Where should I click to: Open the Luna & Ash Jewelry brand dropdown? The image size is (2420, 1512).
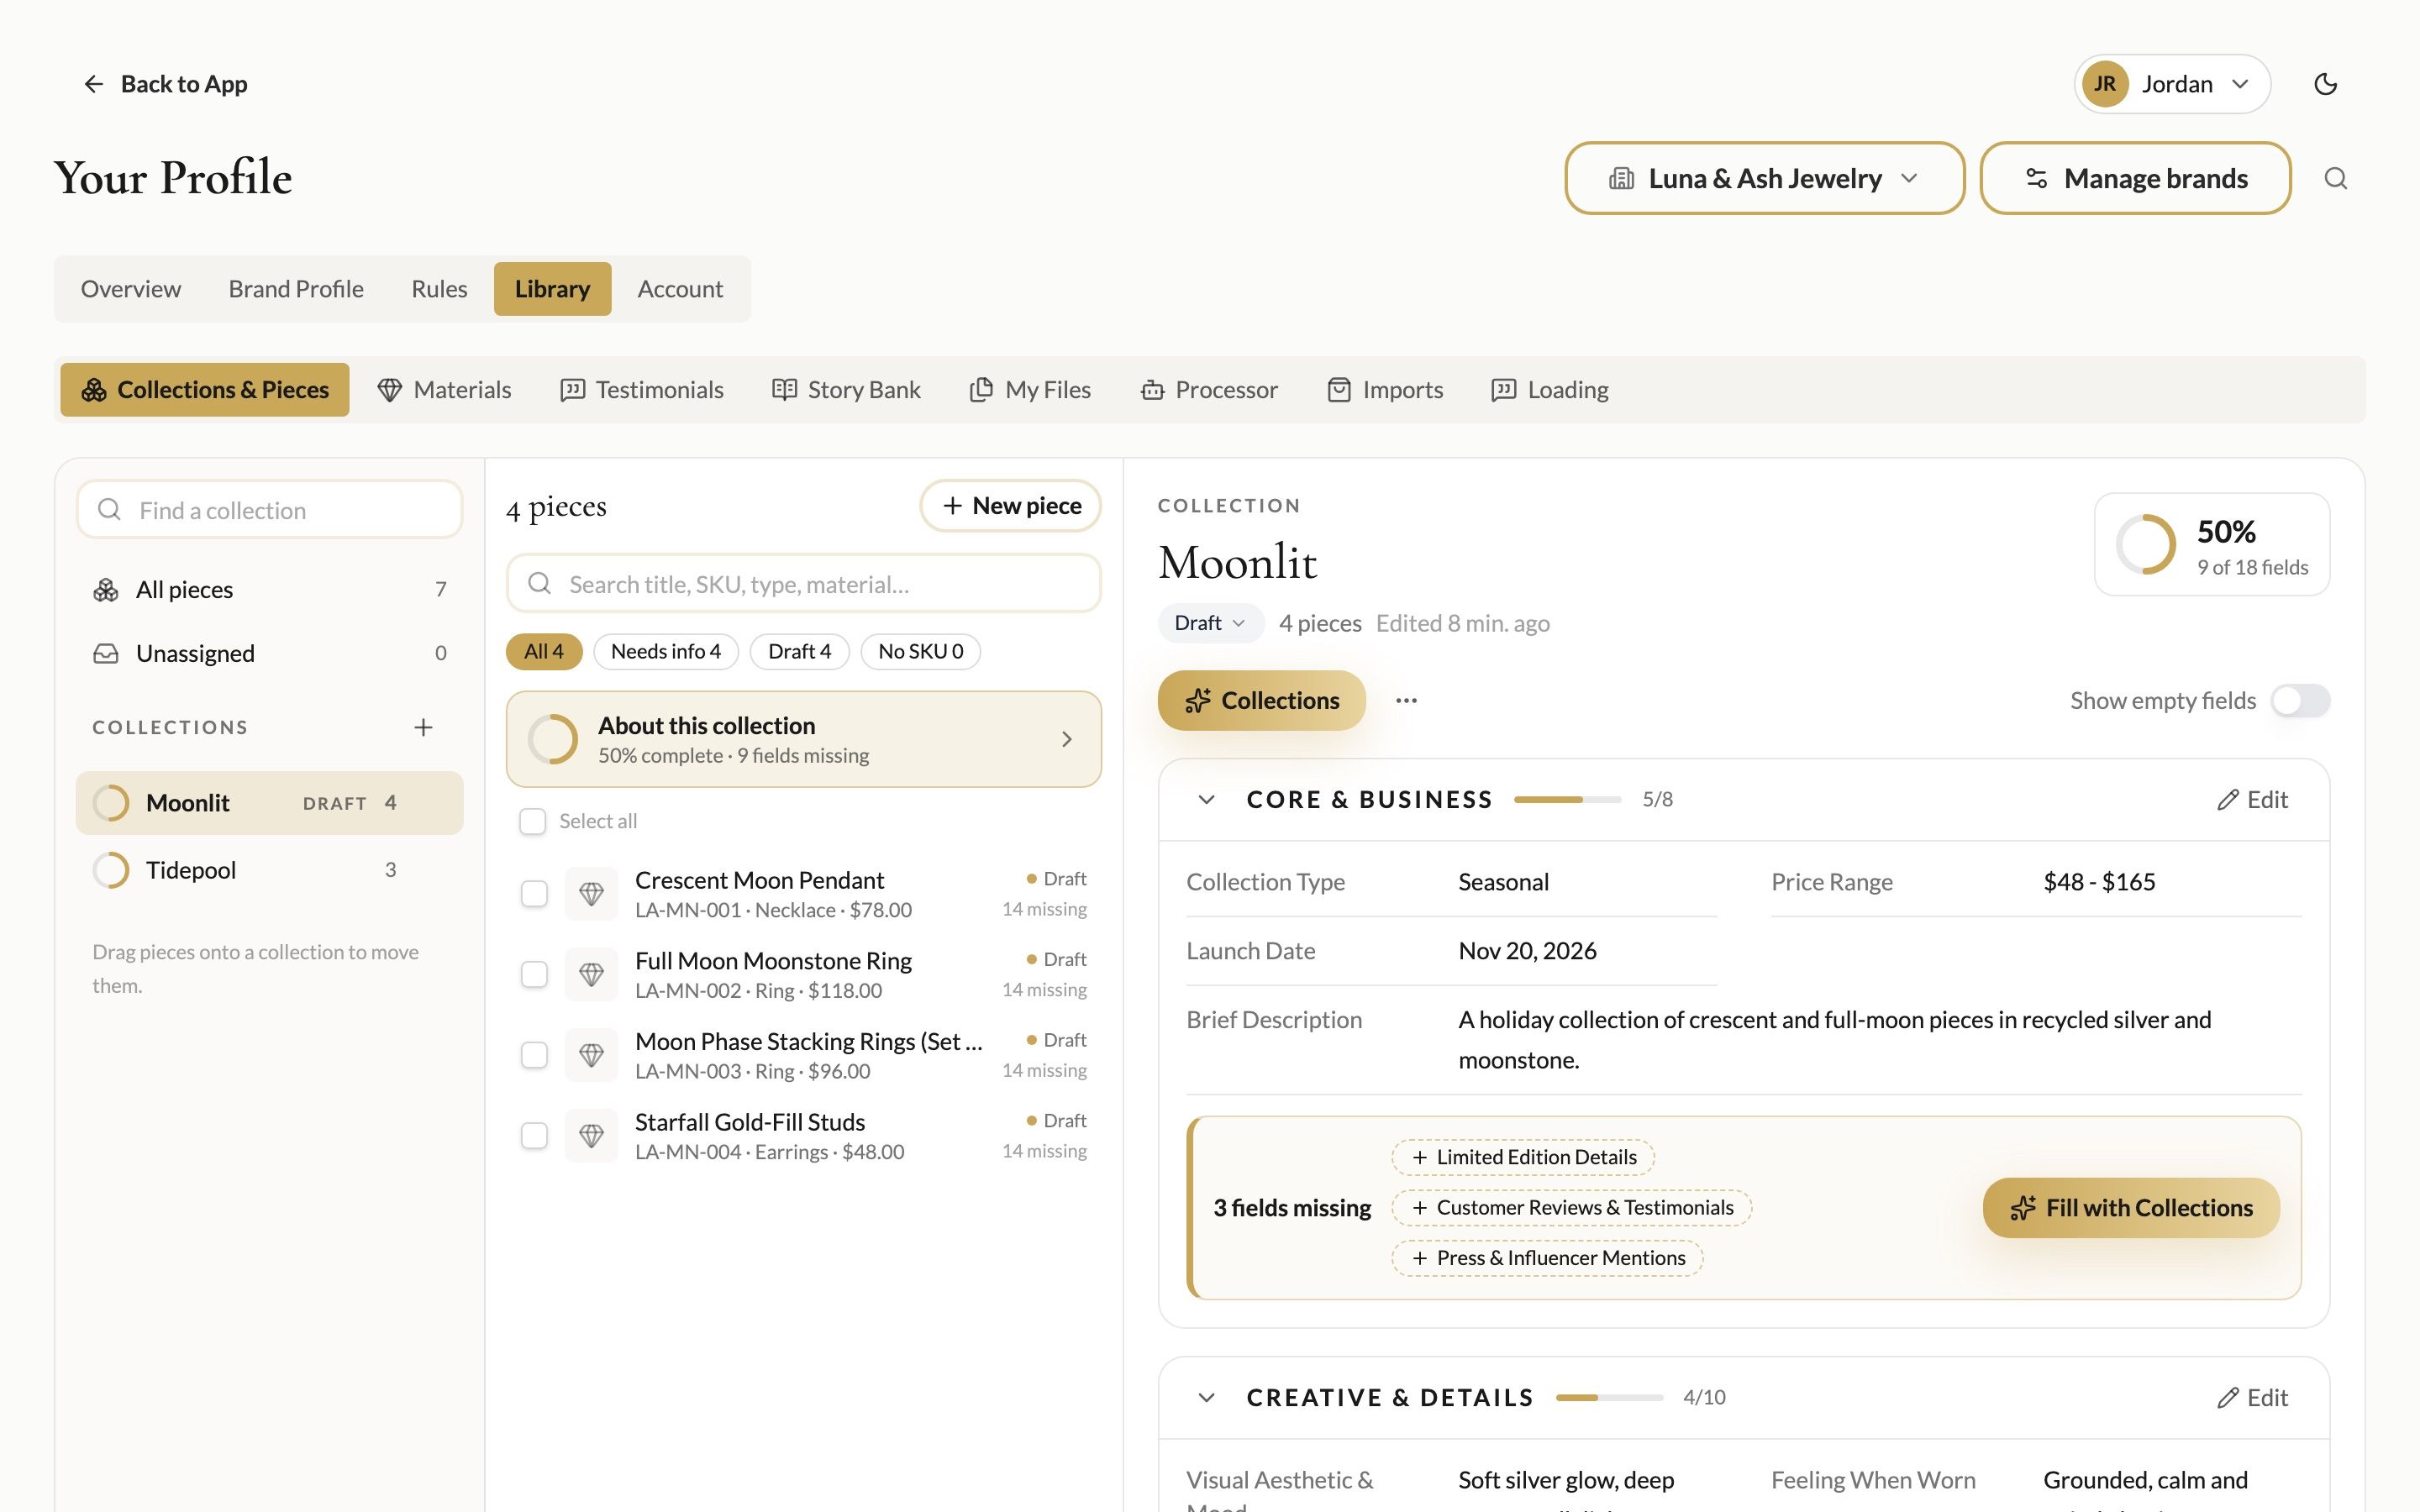pyautogui.click(x=1764, y=178)
